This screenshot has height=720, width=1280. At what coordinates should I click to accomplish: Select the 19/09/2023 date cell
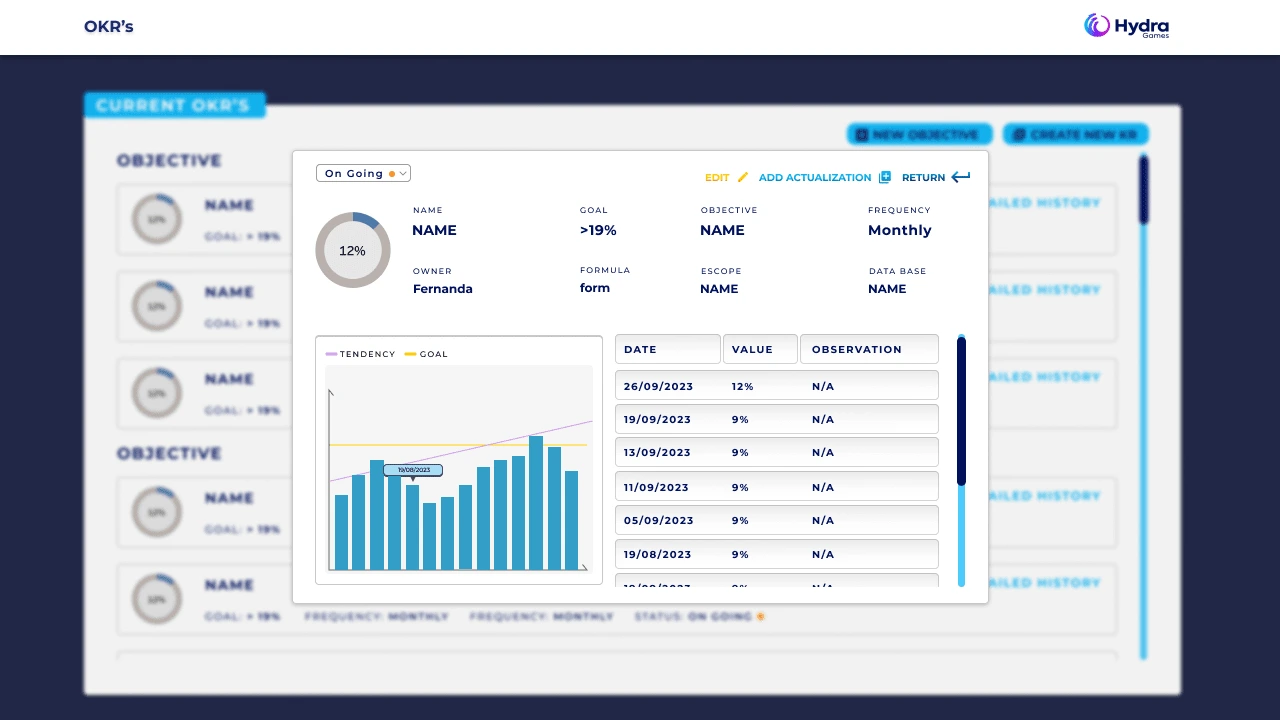tap(657, 420)
